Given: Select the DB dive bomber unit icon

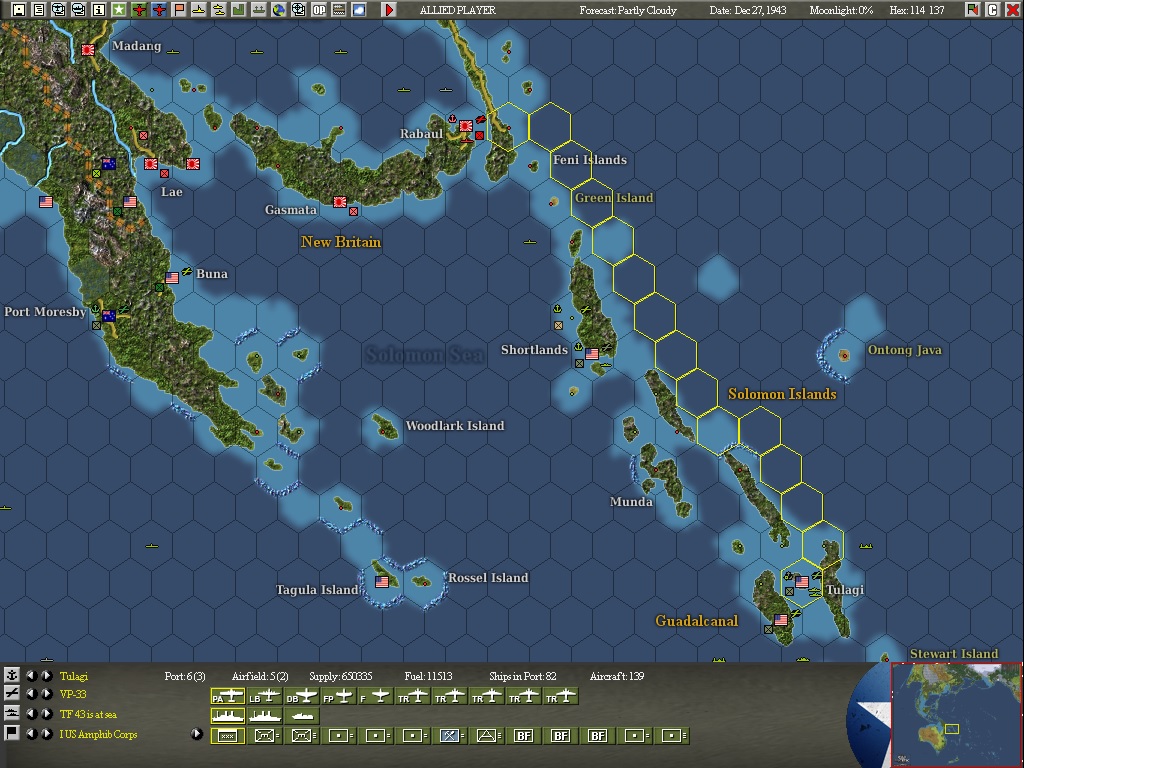Looking at the screenshot, I should (302, 696).
